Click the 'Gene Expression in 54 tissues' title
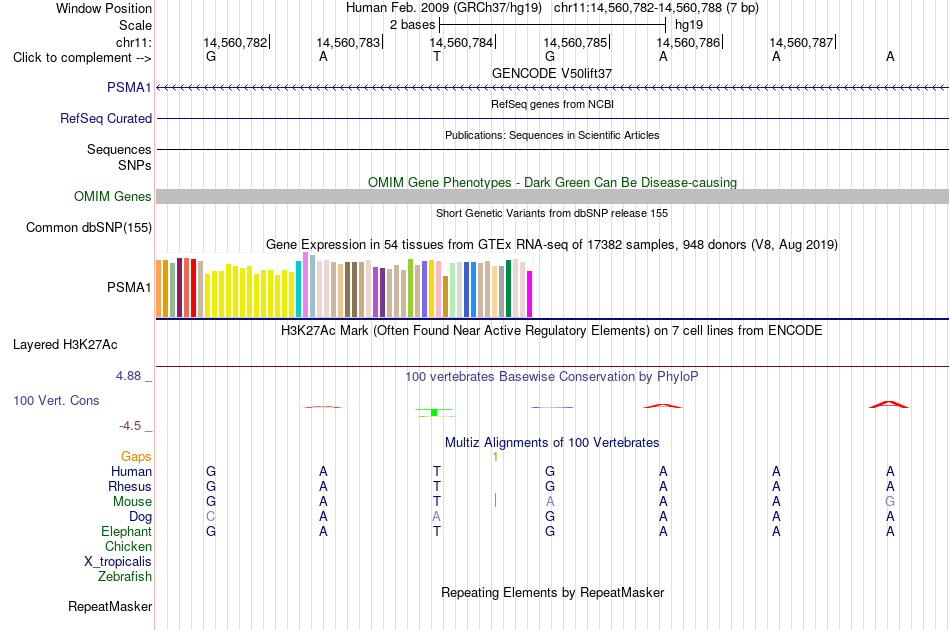 [552, 245]
